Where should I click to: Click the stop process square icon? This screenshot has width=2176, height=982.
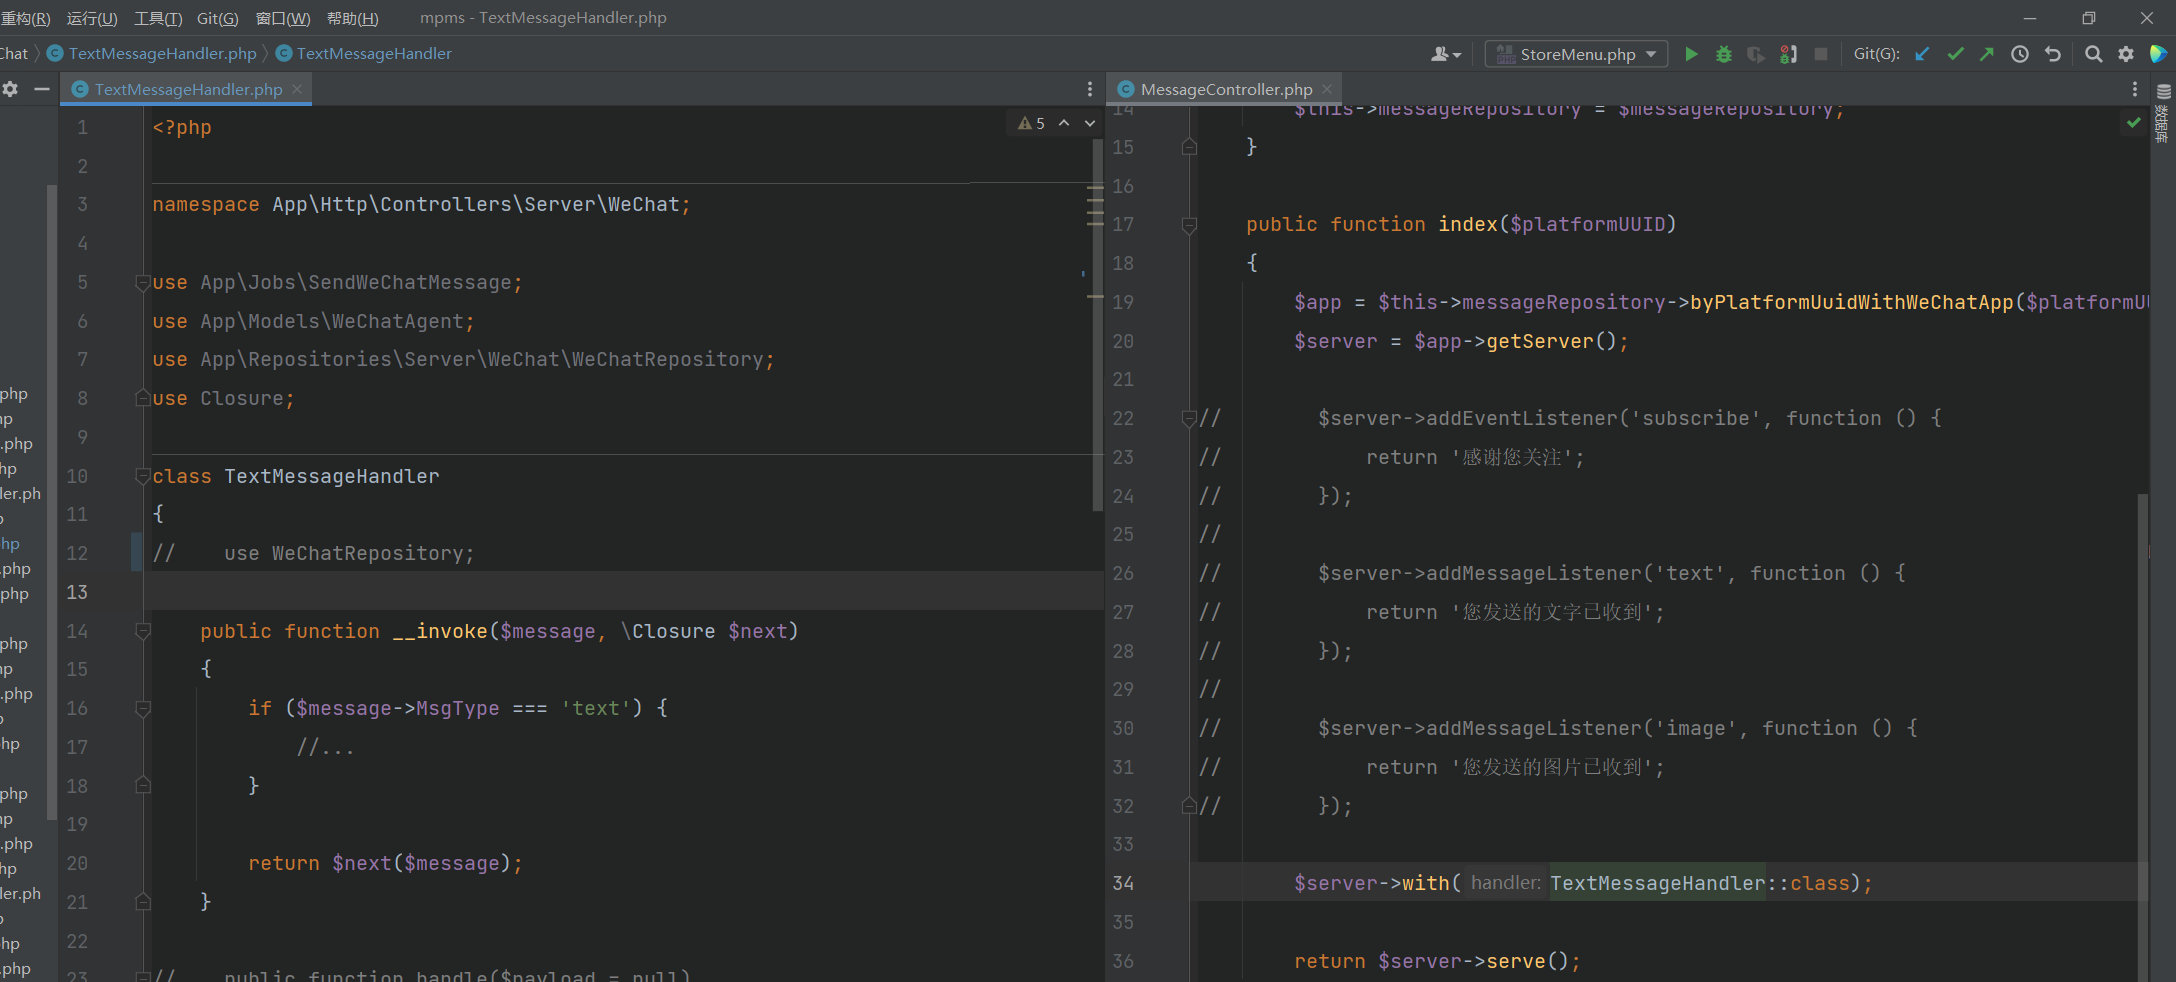coord(1821,54)
